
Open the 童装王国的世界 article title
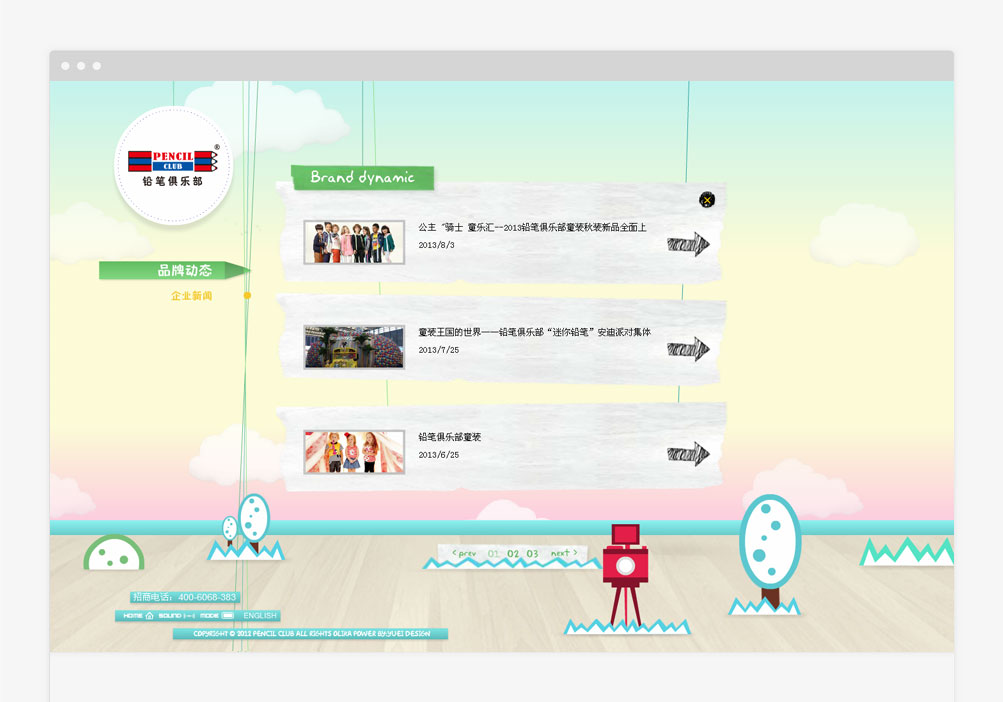534,332
